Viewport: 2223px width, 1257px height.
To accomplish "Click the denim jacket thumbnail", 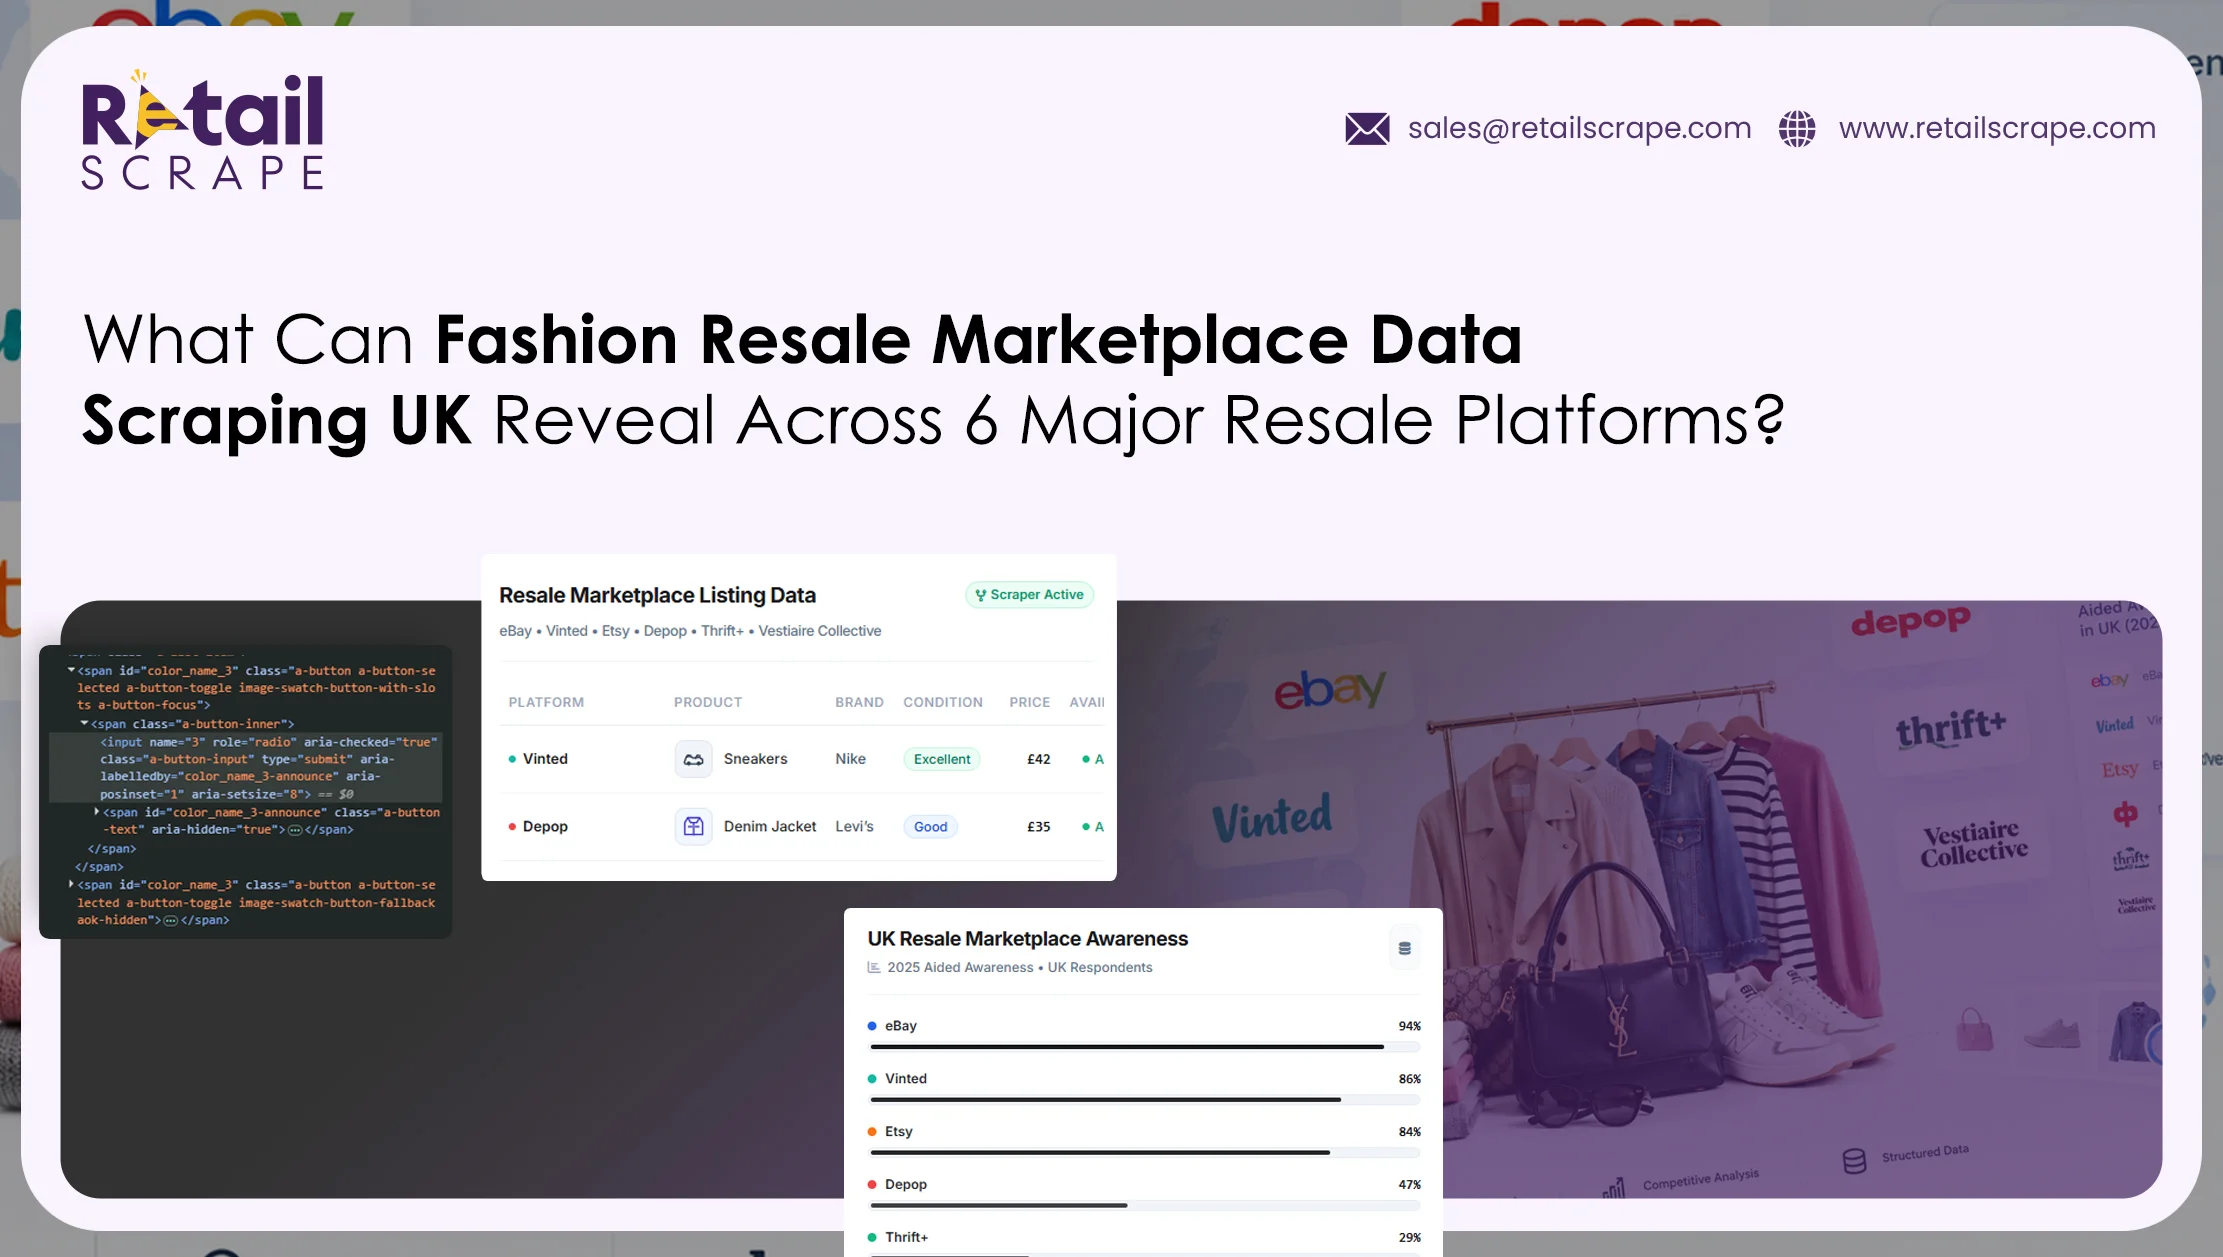I will pyautogui.click(x=2136, y=1031).
